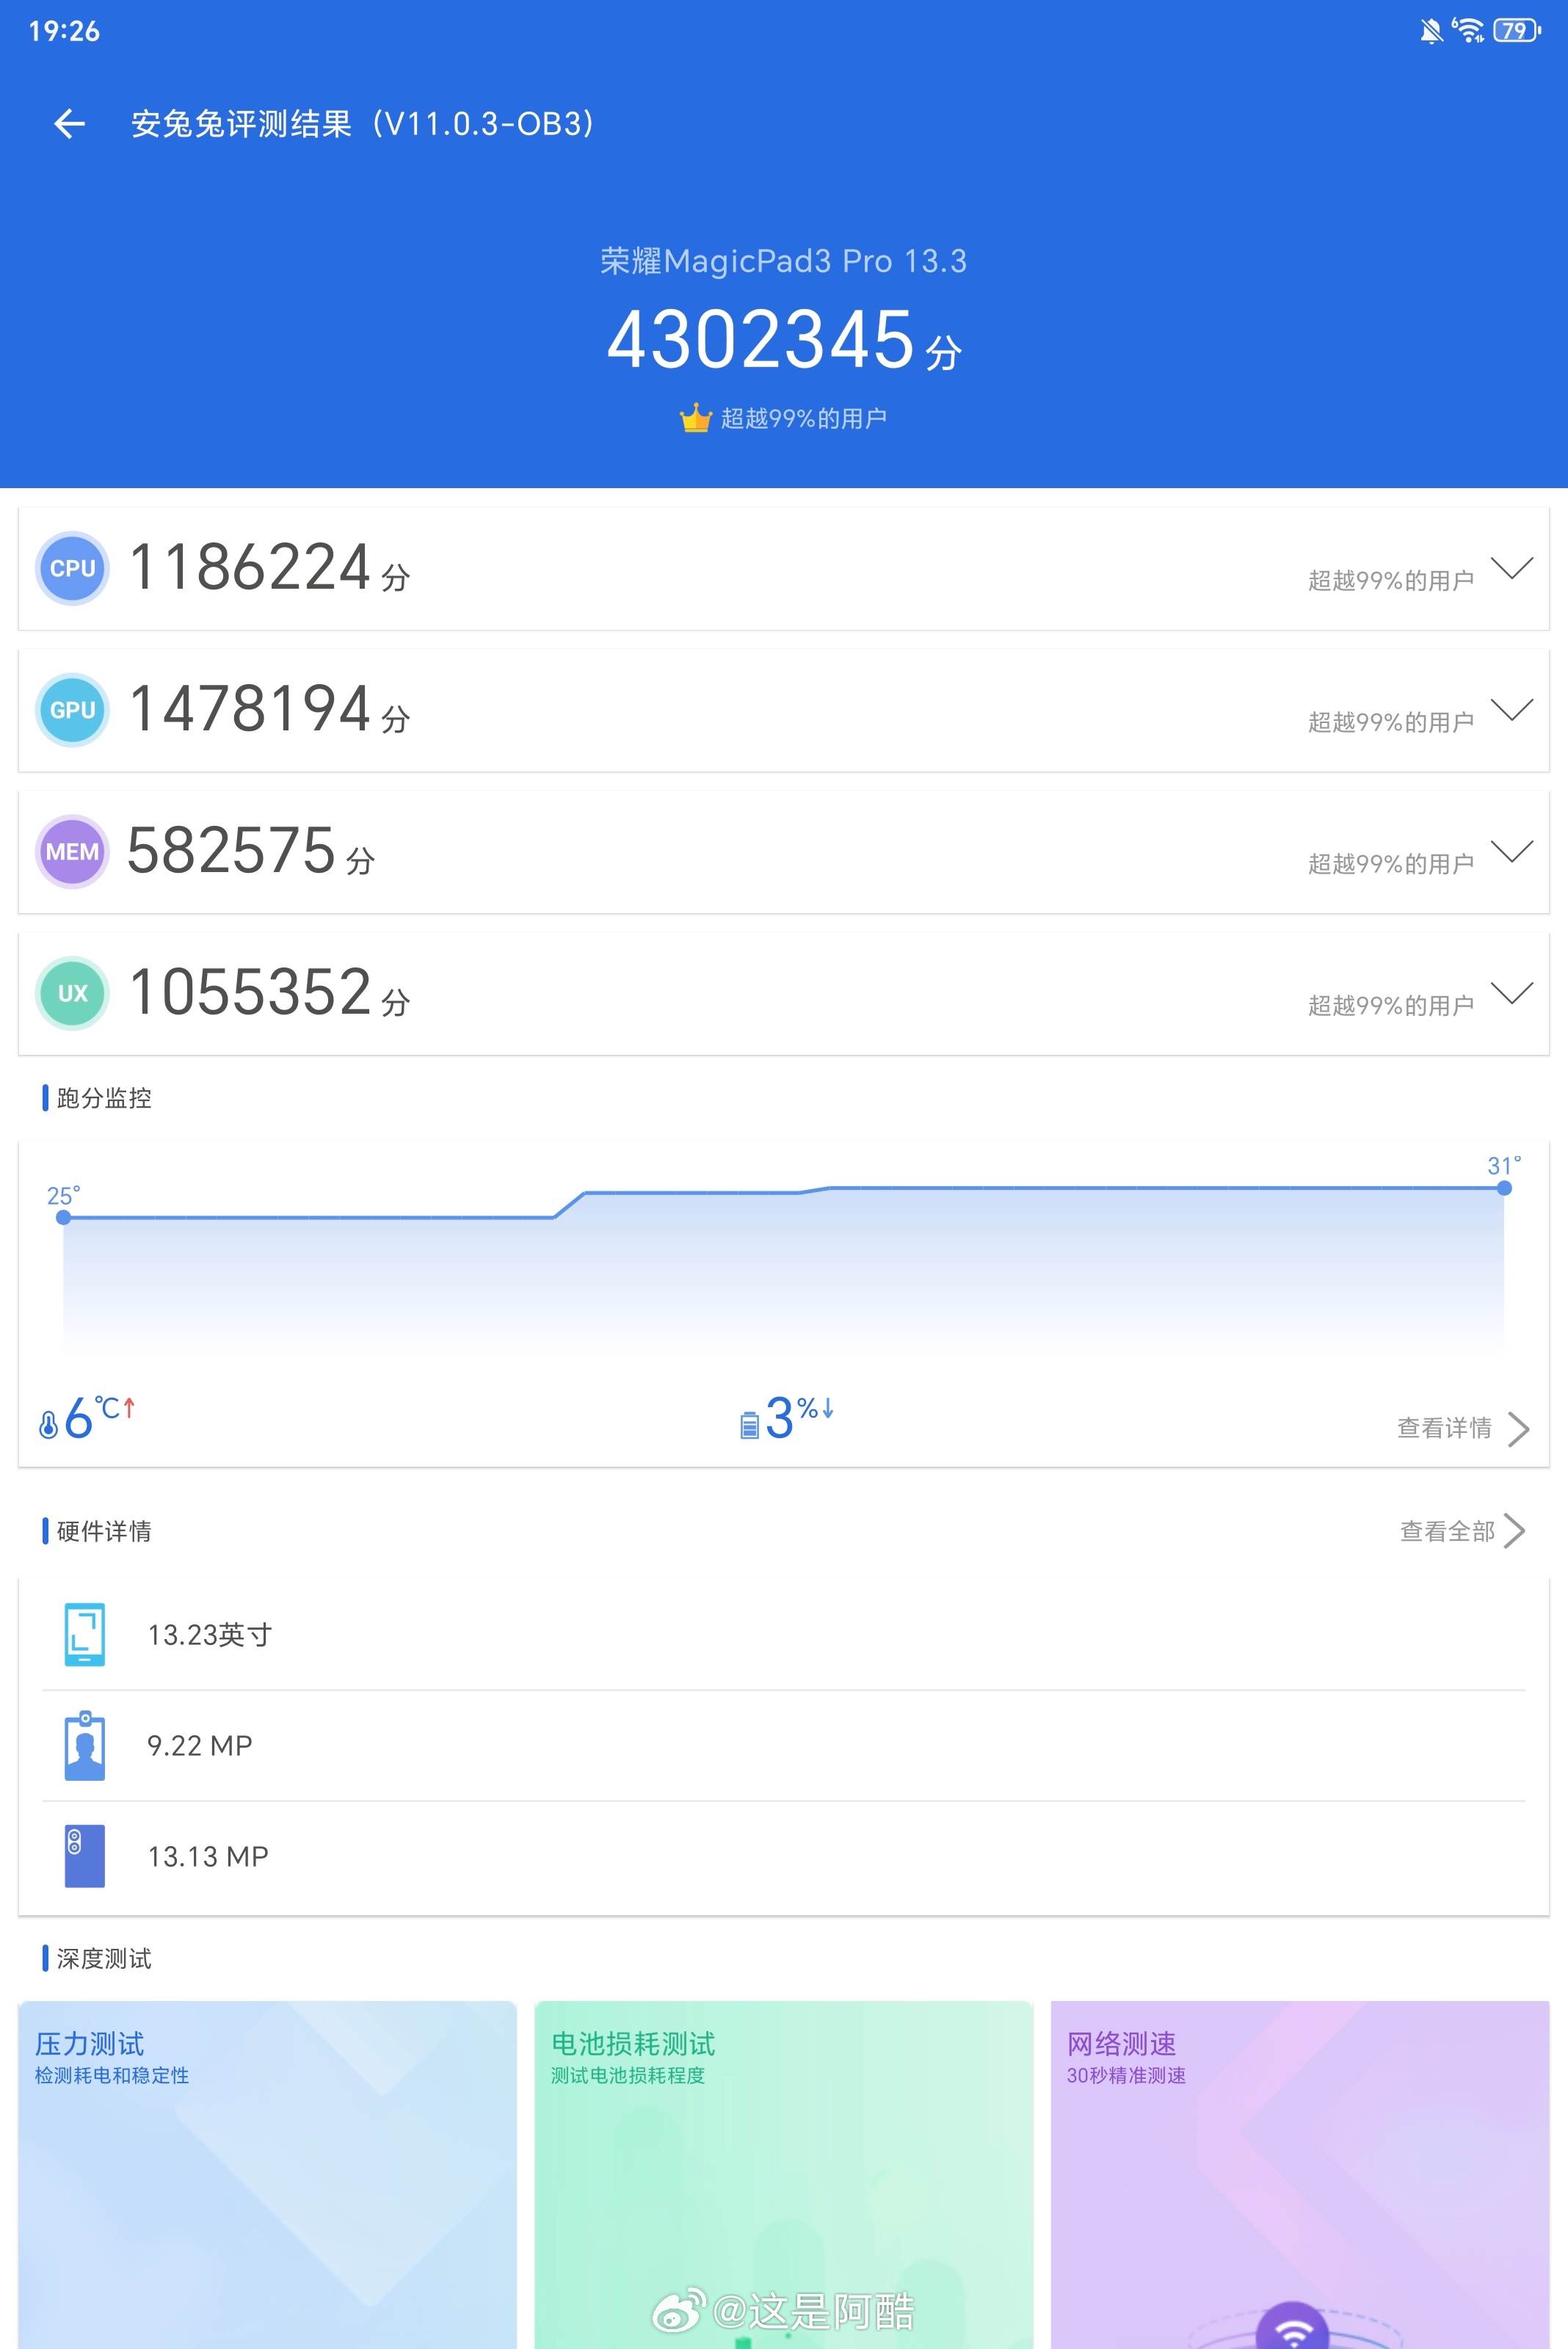The image size is (1568, 2349).
Task: Click the MEM score badge icon
Action: pos(72,852)
